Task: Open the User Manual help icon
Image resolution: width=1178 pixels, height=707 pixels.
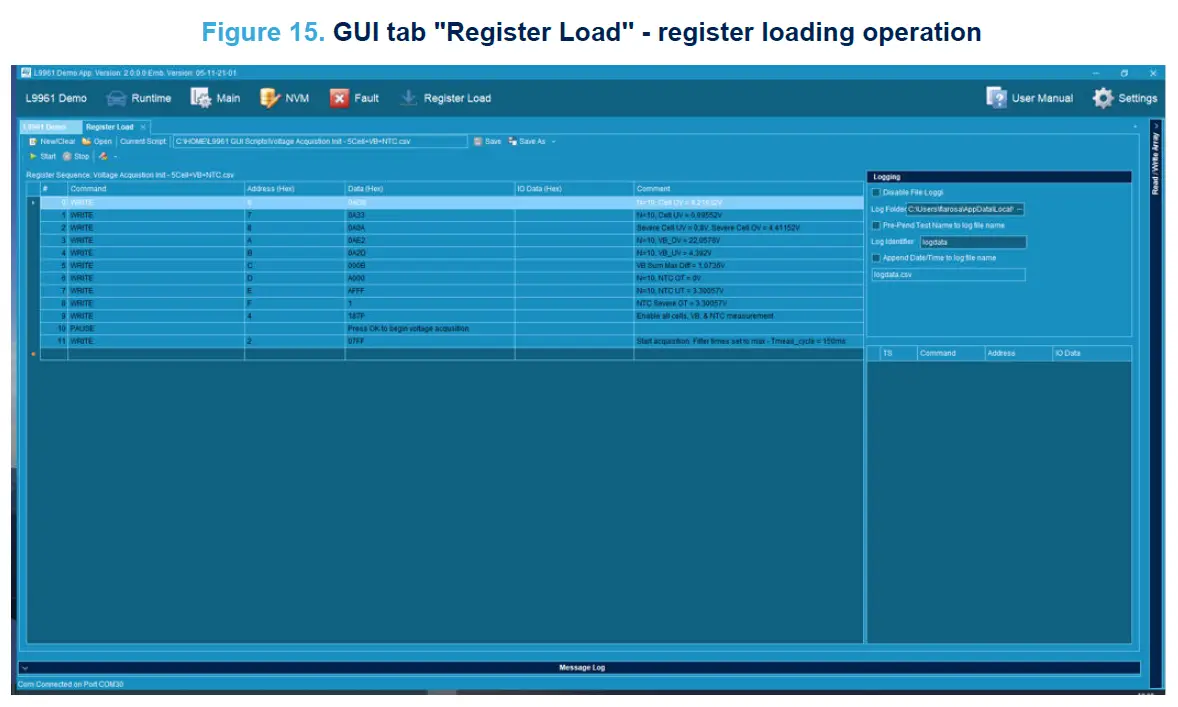Action: coord(996,98)
